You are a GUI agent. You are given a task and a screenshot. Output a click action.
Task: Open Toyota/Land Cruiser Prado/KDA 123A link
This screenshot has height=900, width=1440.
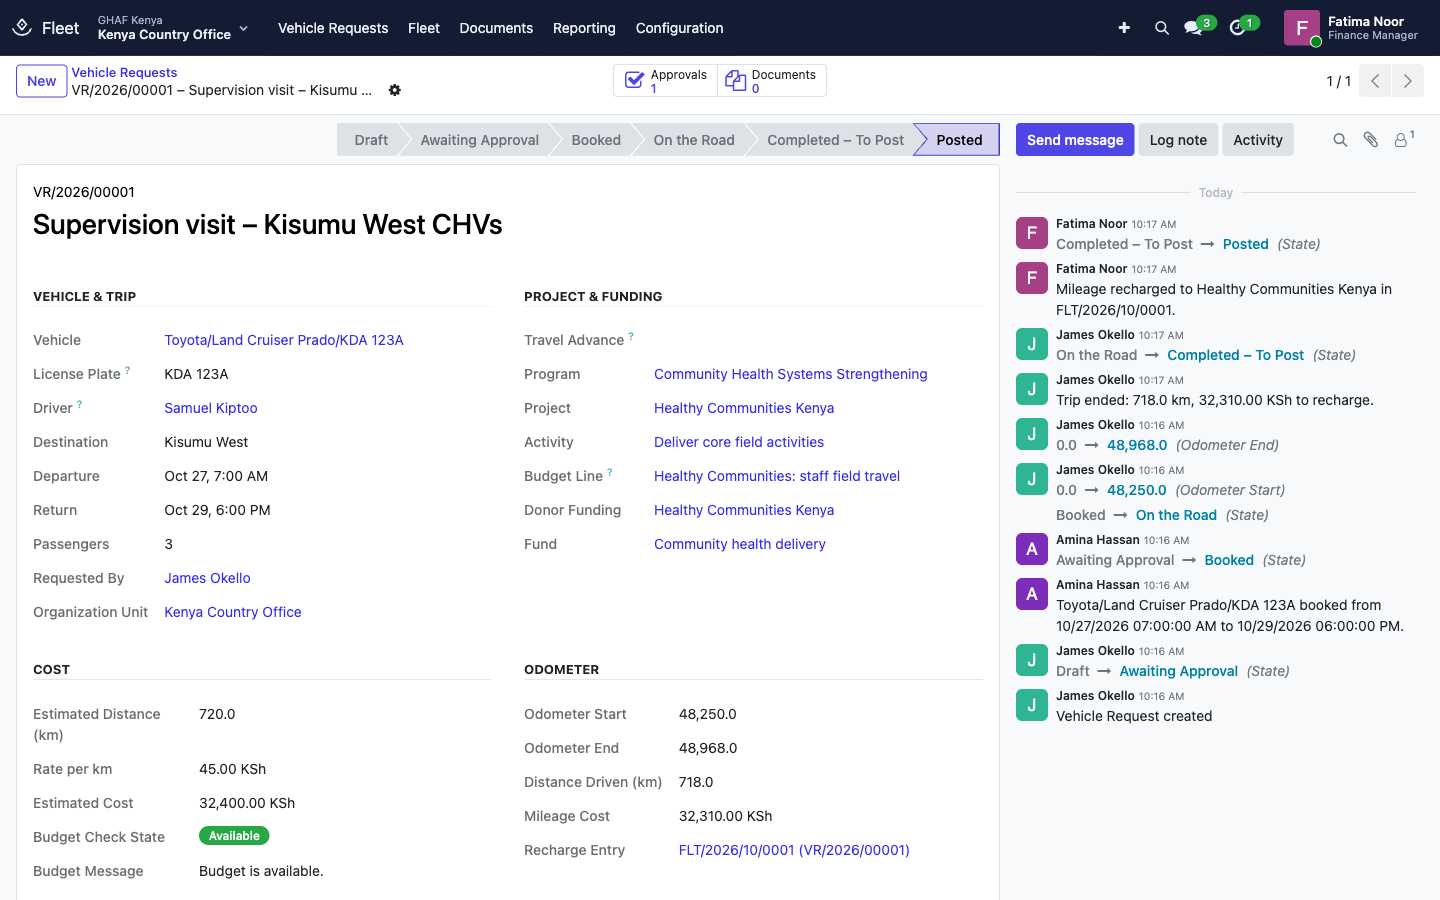click(284, 340)
